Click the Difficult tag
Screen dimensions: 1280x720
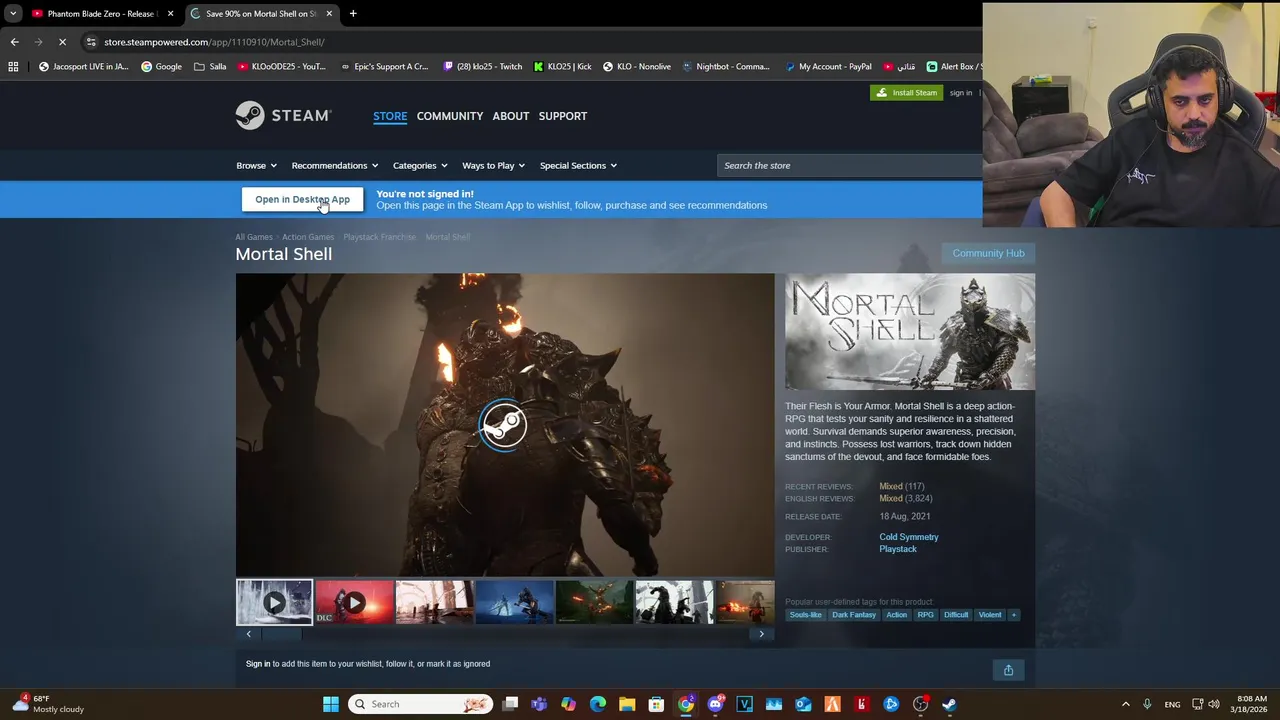[956, 615]
